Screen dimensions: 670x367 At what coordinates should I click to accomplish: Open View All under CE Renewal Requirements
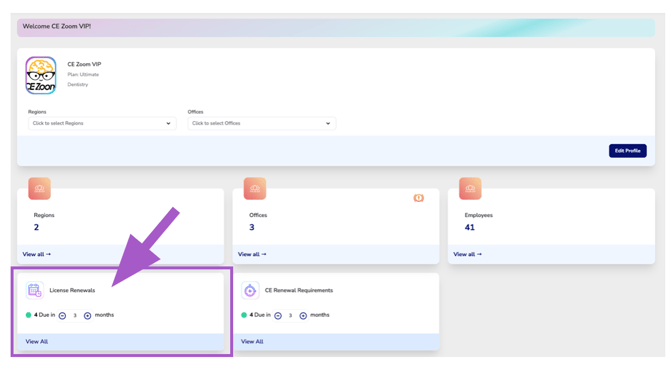[x=252, y=342]
